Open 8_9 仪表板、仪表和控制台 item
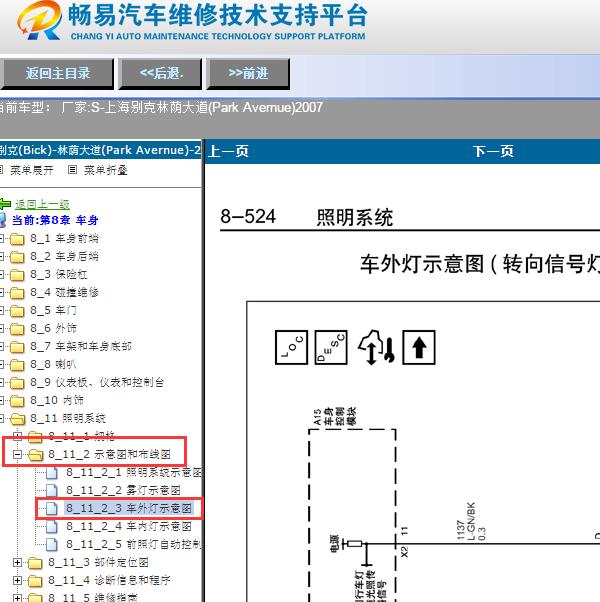The image size is (600, 602). [x=97, y=382]
